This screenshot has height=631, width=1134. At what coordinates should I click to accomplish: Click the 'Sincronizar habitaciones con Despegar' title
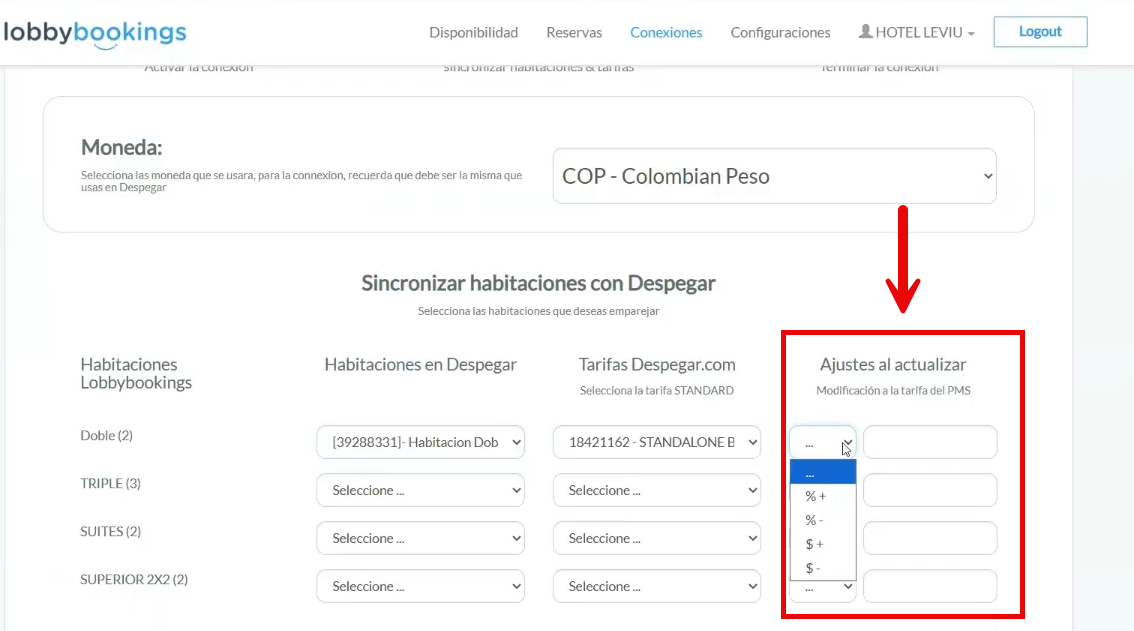point(538,283)
